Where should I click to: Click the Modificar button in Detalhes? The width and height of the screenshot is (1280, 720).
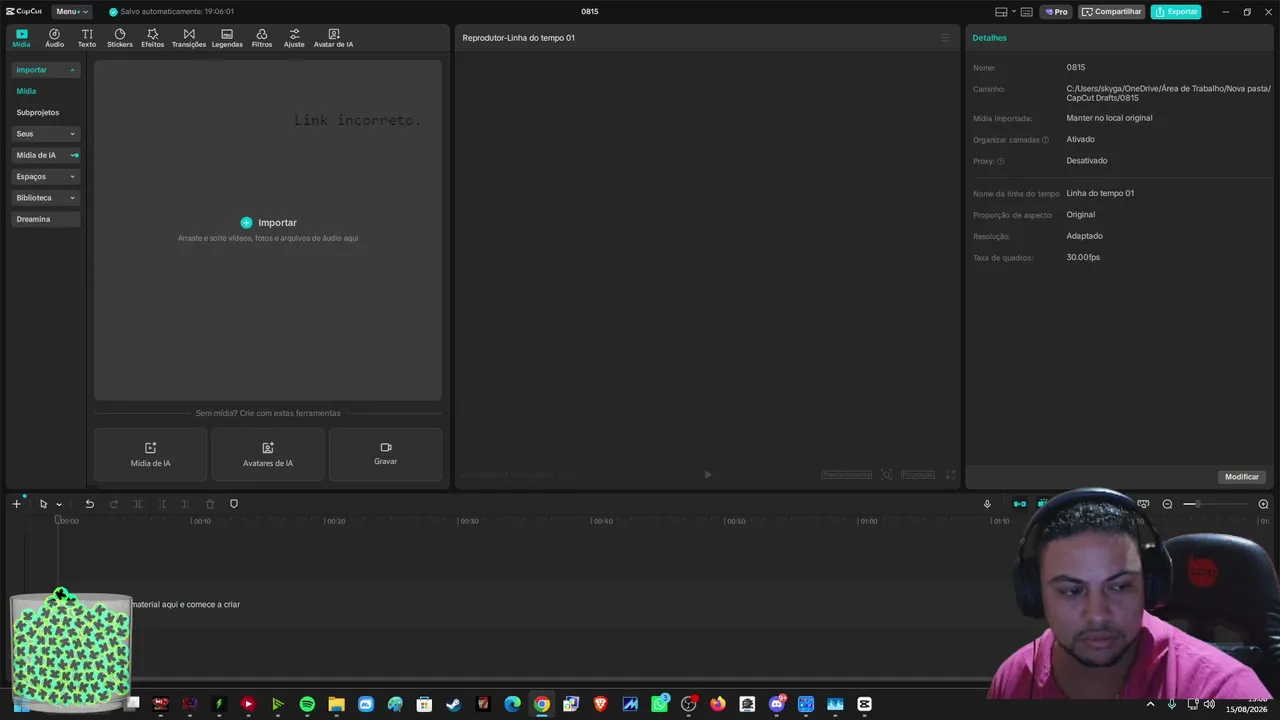point(1242,477)
